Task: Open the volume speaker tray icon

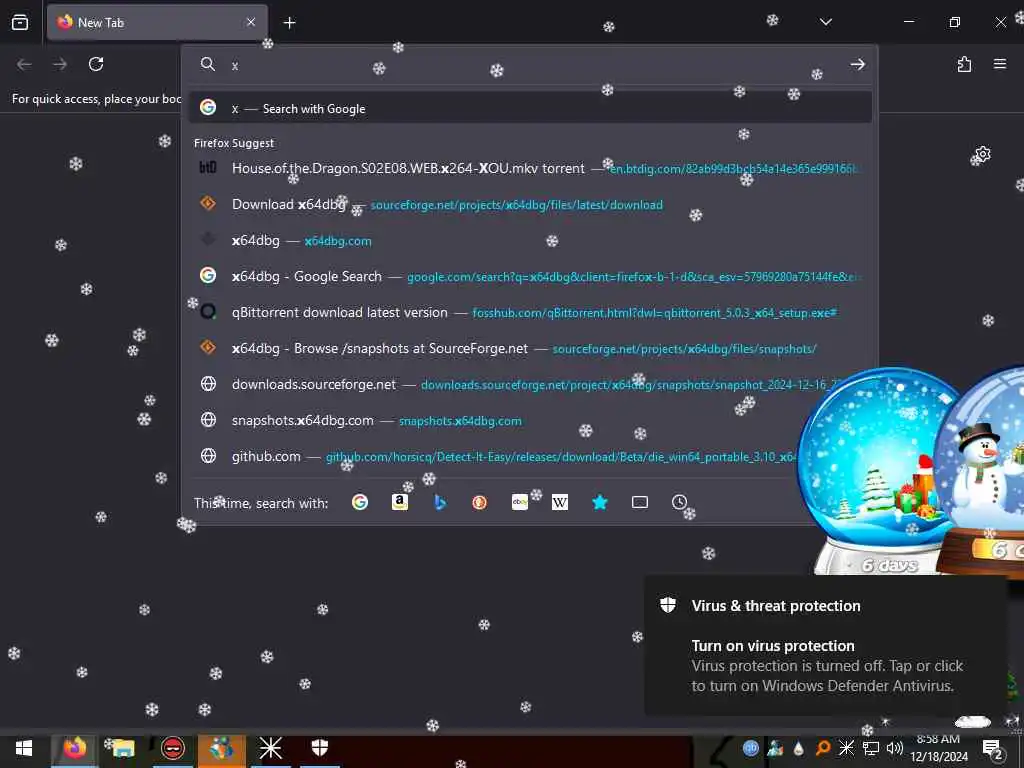Action: pos(895,748)
